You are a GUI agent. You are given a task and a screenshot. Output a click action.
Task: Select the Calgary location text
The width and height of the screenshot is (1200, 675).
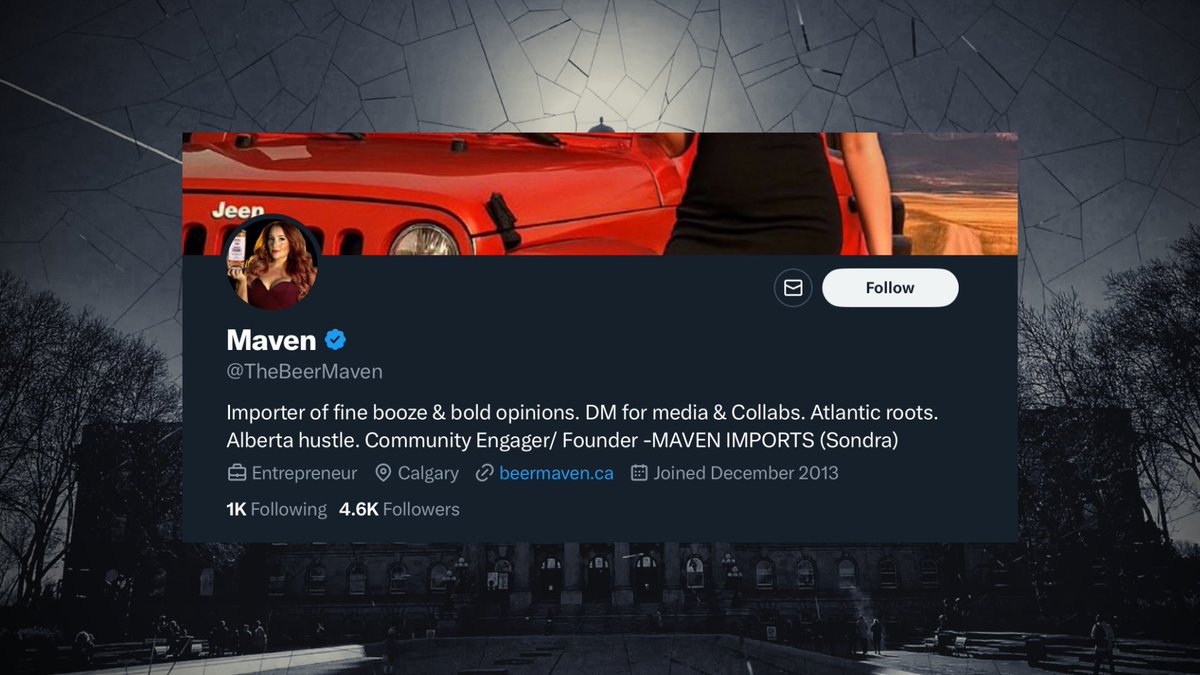(x=428, y=473)
